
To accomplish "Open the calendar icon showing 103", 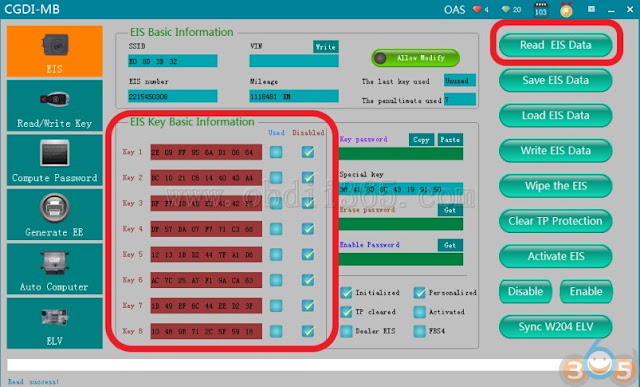I will click(541, 9).
